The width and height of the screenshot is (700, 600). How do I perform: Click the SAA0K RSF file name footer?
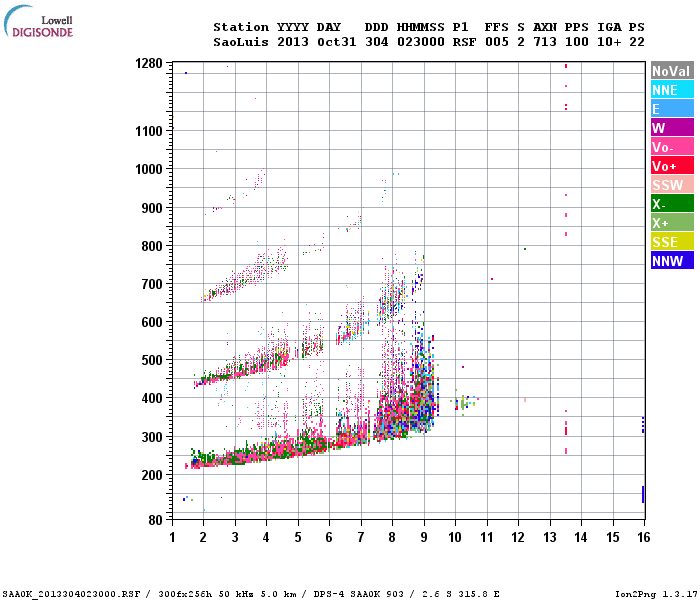[x=71, y=594]
